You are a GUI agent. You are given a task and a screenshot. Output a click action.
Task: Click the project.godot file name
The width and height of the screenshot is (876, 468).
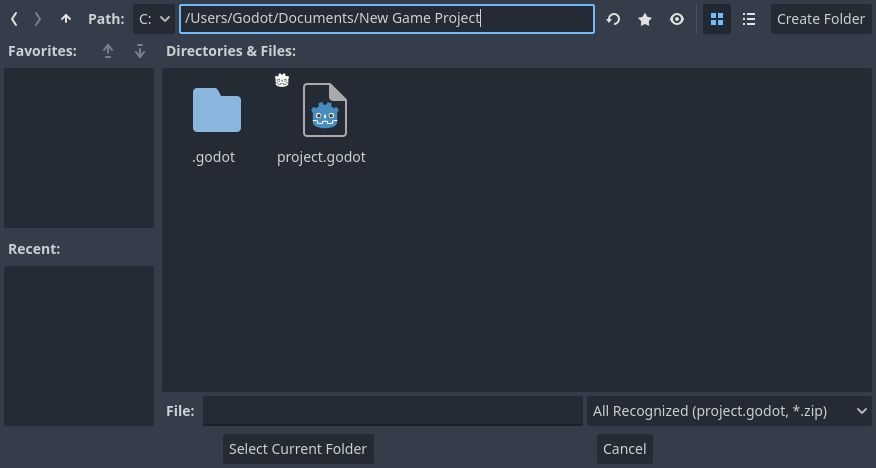[x=321, y=157]
